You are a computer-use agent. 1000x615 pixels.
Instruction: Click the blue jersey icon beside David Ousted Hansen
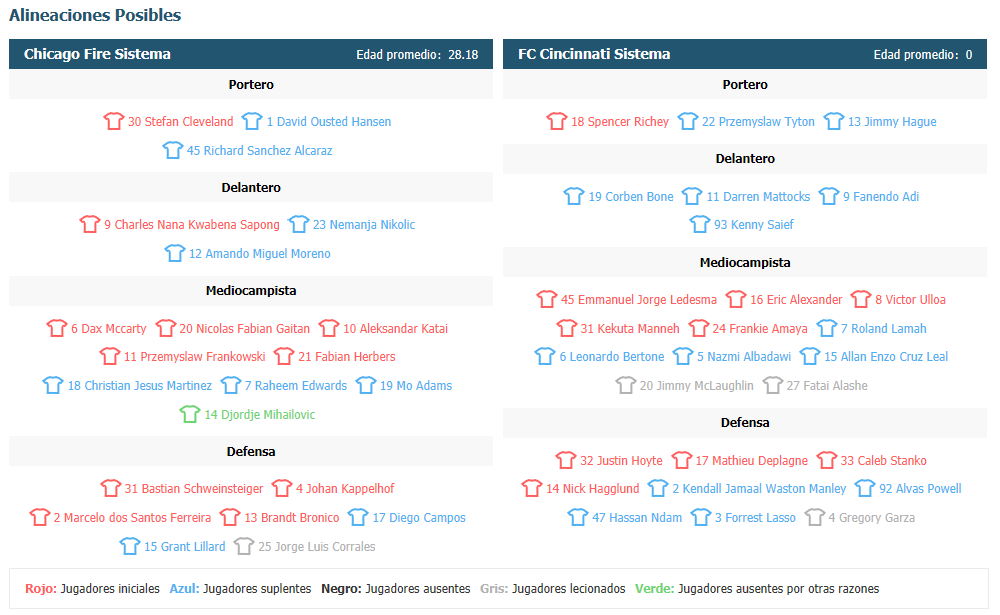252,121
